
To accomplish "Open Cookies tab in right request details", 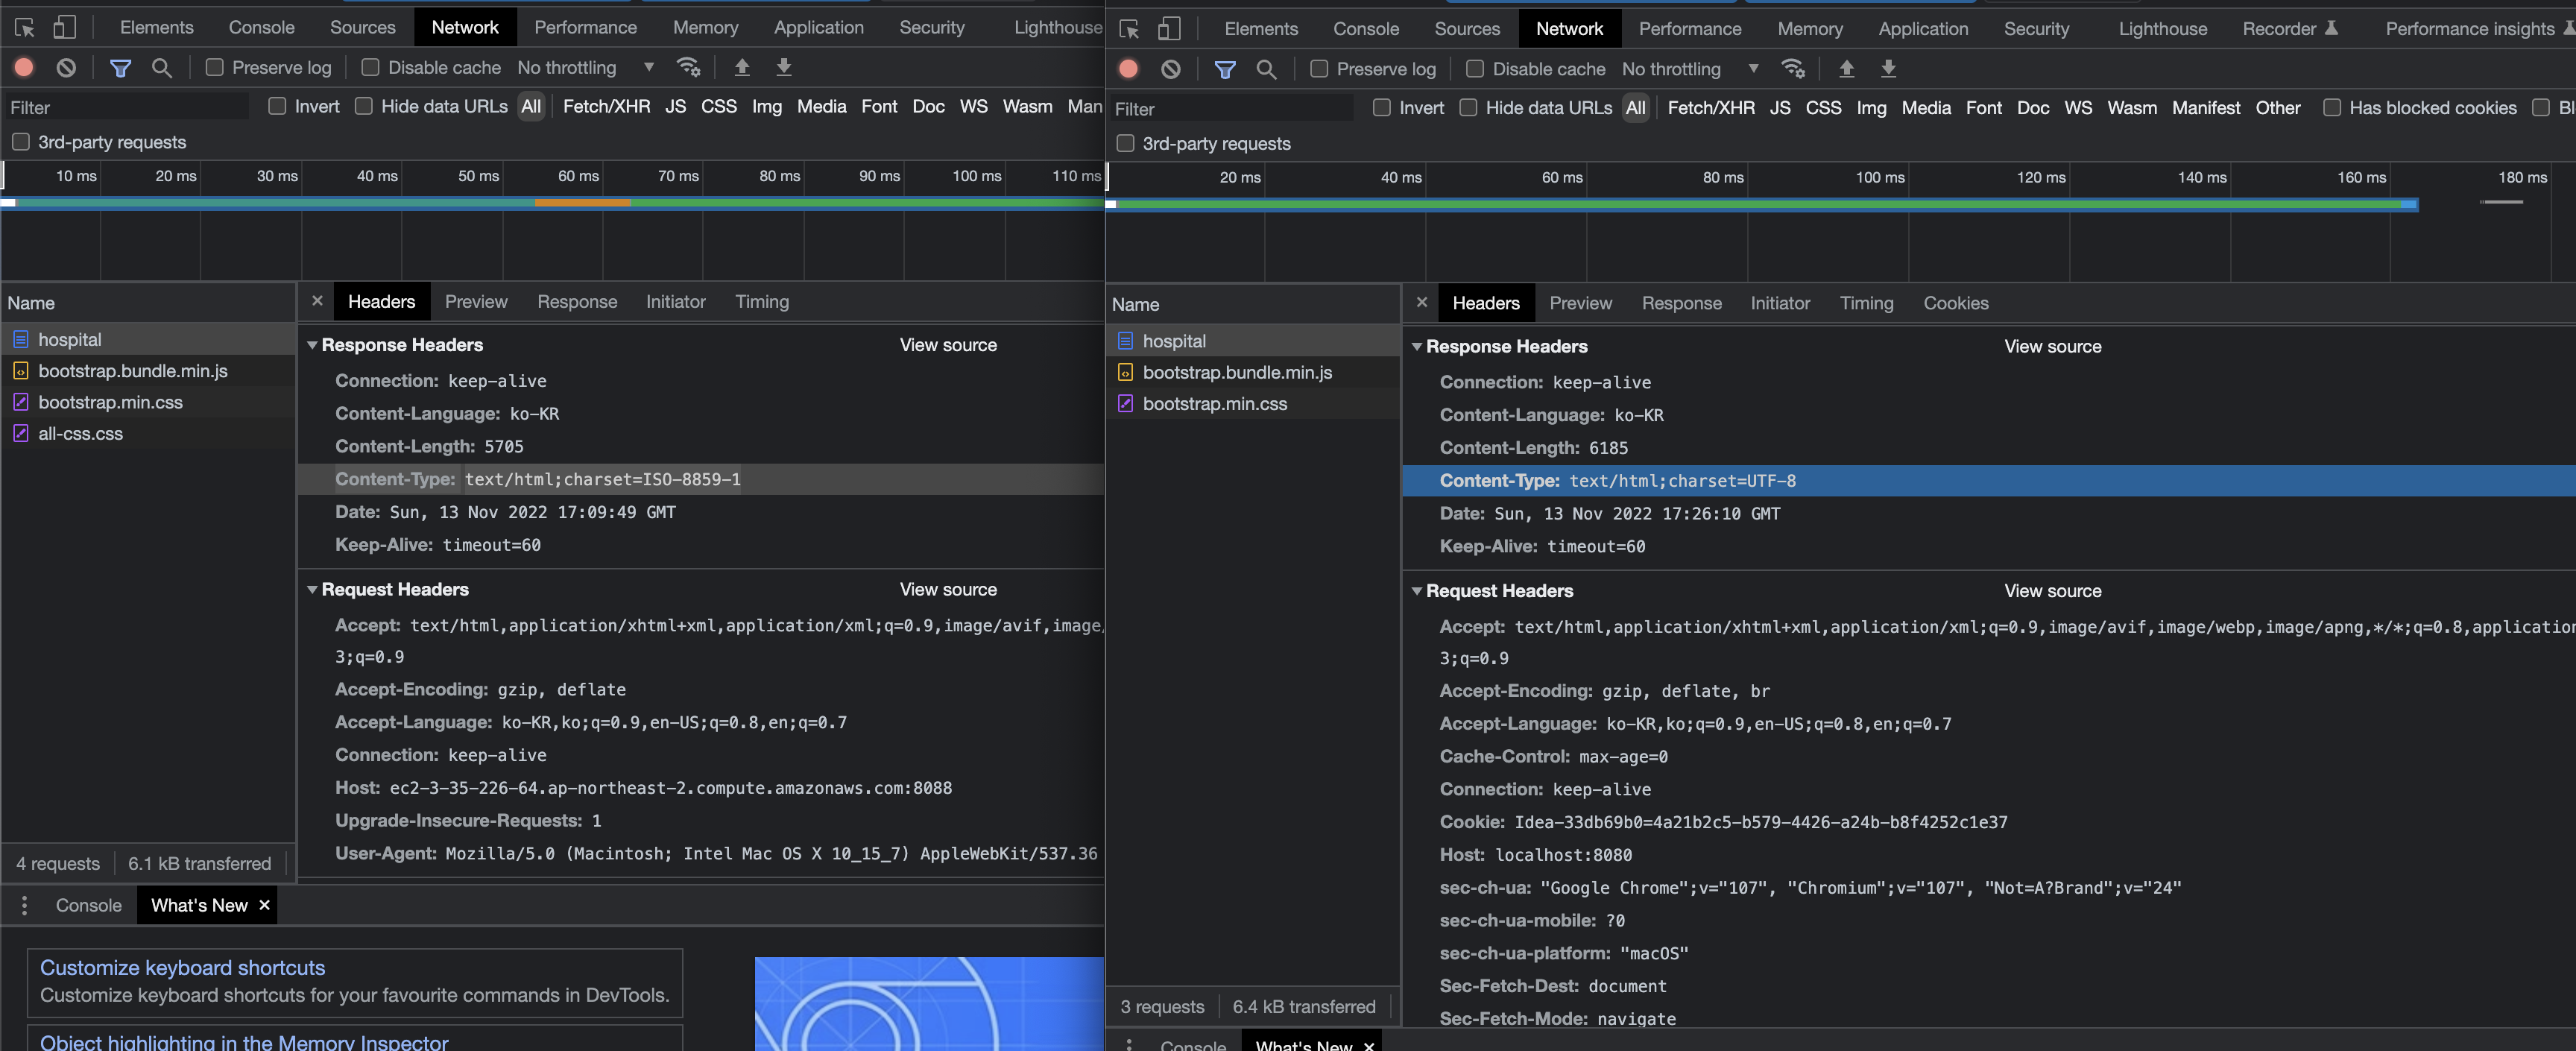I will point(1956,303).
